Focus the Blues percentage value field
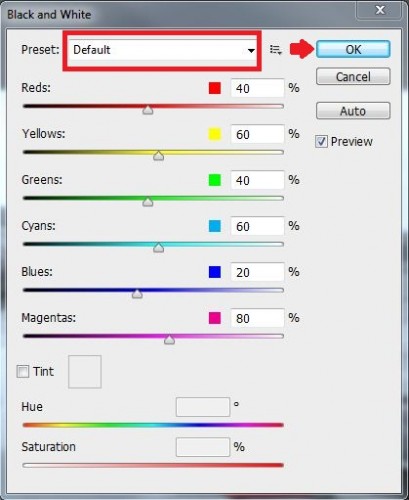Screen dimensions: 409x500 tap(257, 272)
